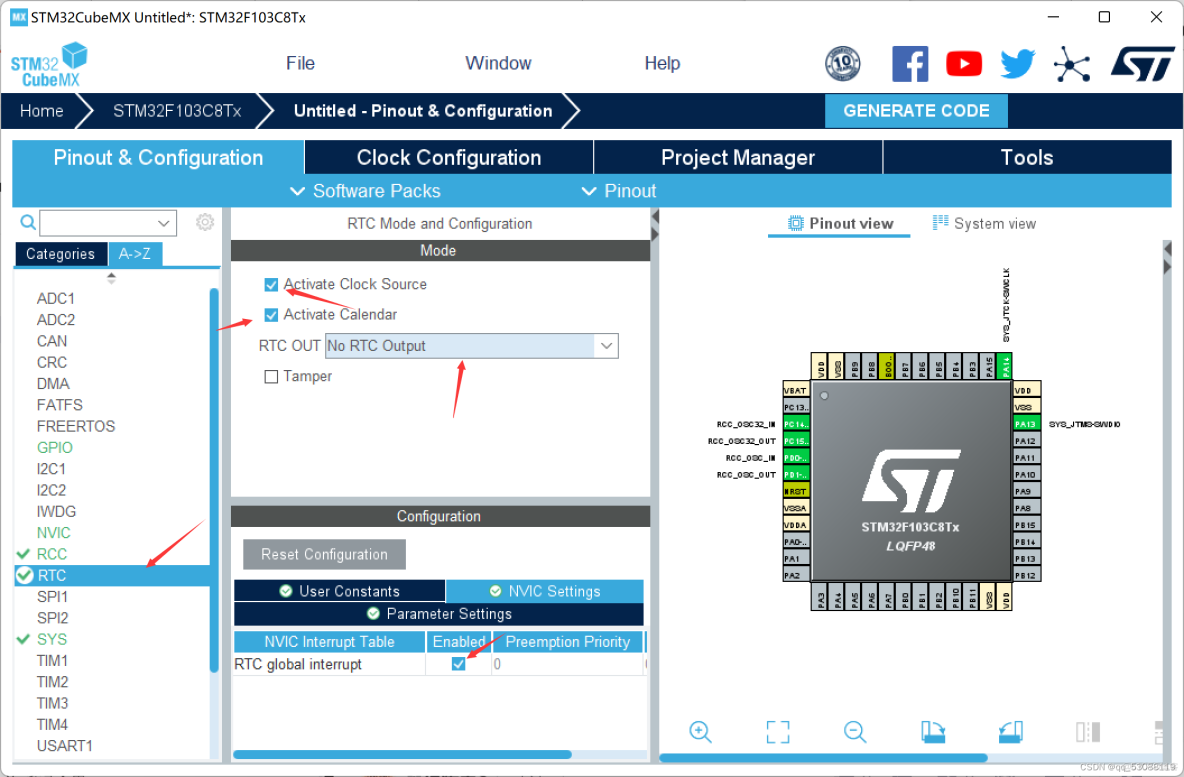Click the PB12 pin on the chip
This screenshot has width=1184, height=777.
pos(1027,575)
